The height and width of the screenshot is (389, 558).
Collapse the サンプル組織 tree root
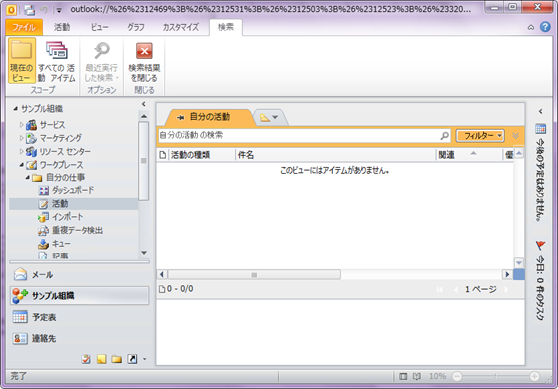pyautogui.click(x=15, y=109)
